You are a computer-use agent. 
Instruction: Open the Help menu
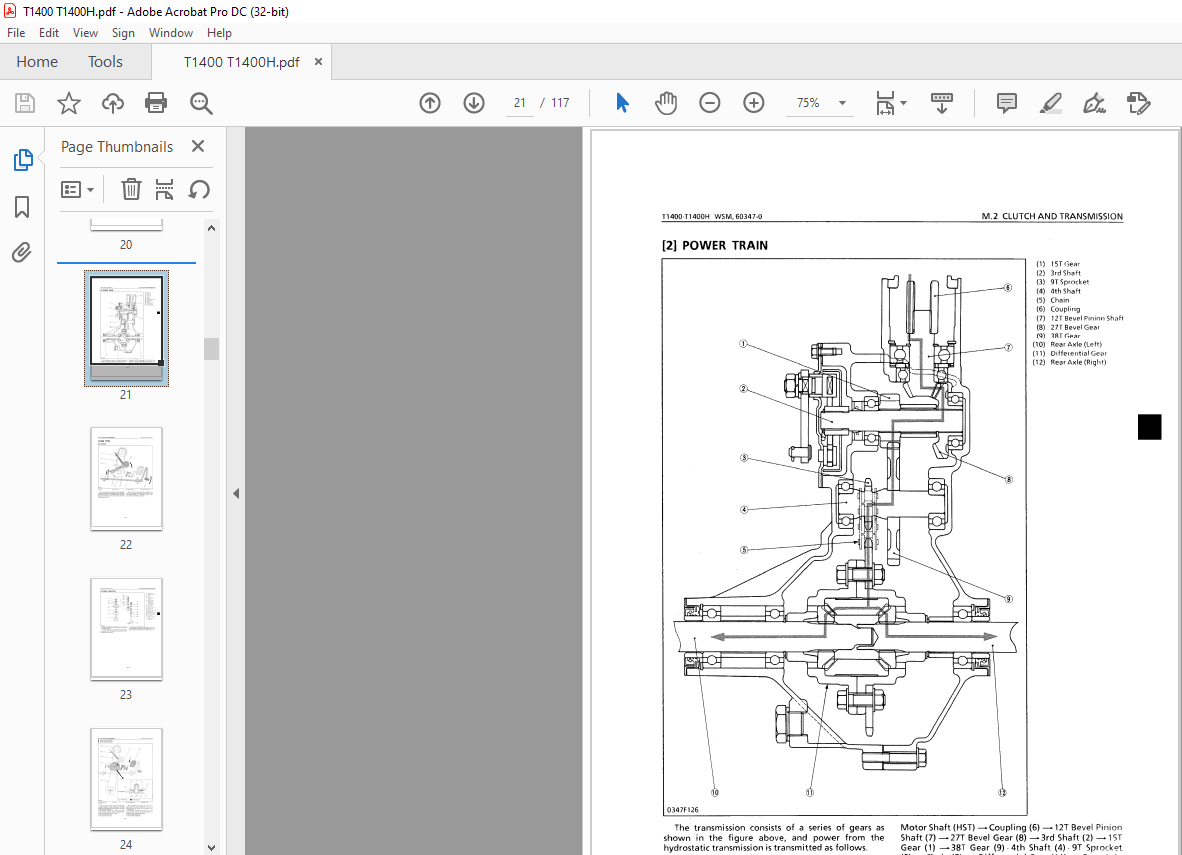[x=219, y=32]
